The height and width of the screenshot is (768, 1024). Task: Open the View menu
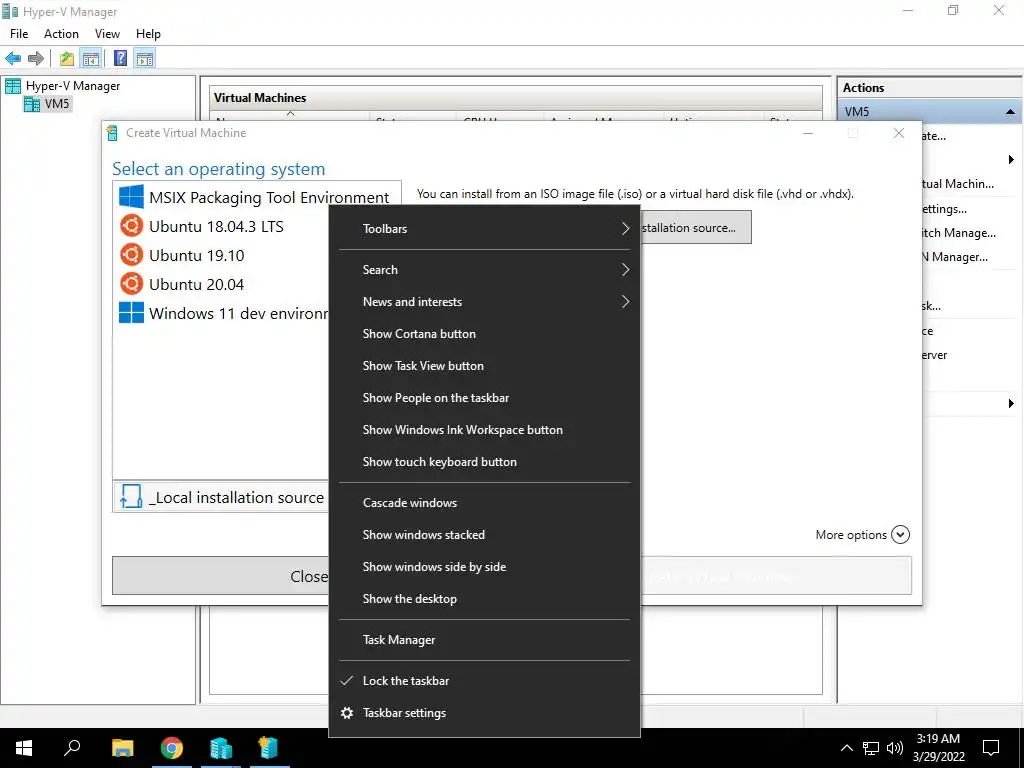click(x=107, y=34)
